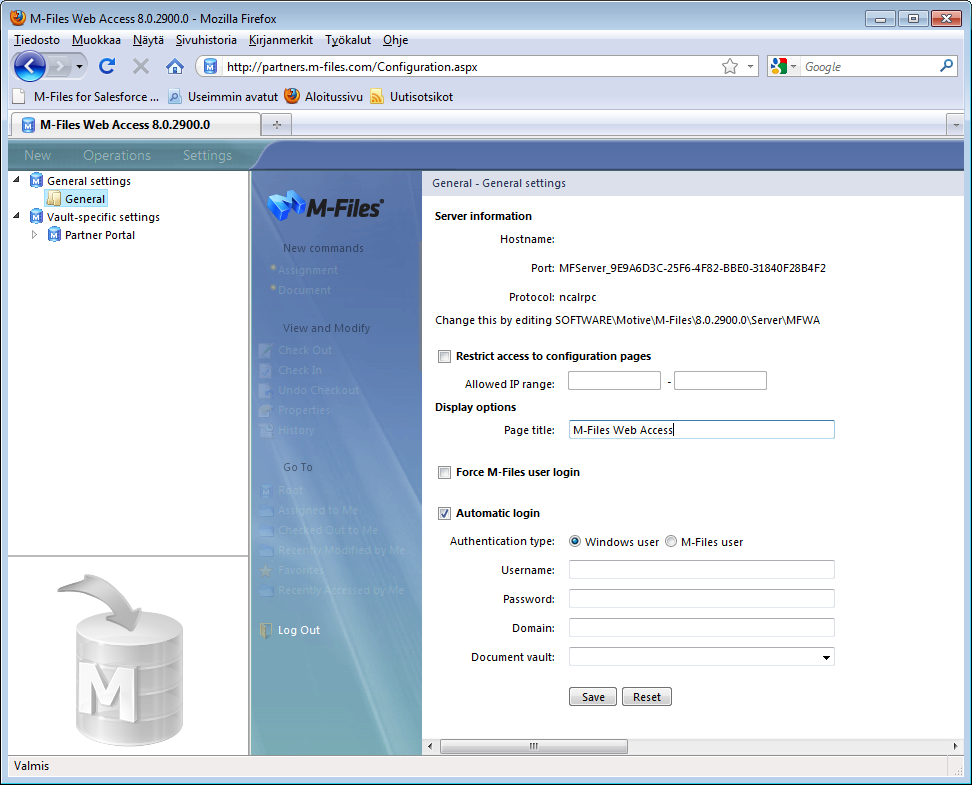Select General settings in the tree
Image resolution: width=972 pixels, height=785 pixels.
tap(89, 181)
